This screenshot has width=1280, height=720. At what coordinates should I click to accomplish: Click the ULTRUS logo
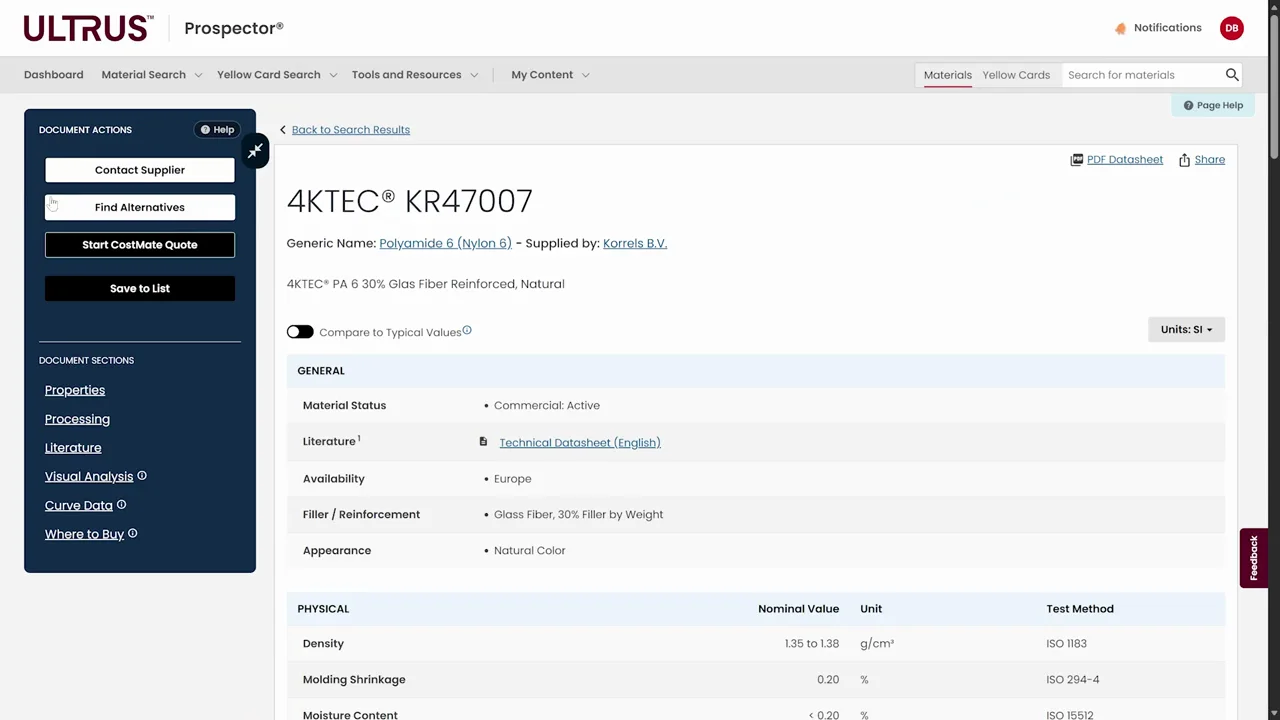pyautogui.click(x=88, y=28)
